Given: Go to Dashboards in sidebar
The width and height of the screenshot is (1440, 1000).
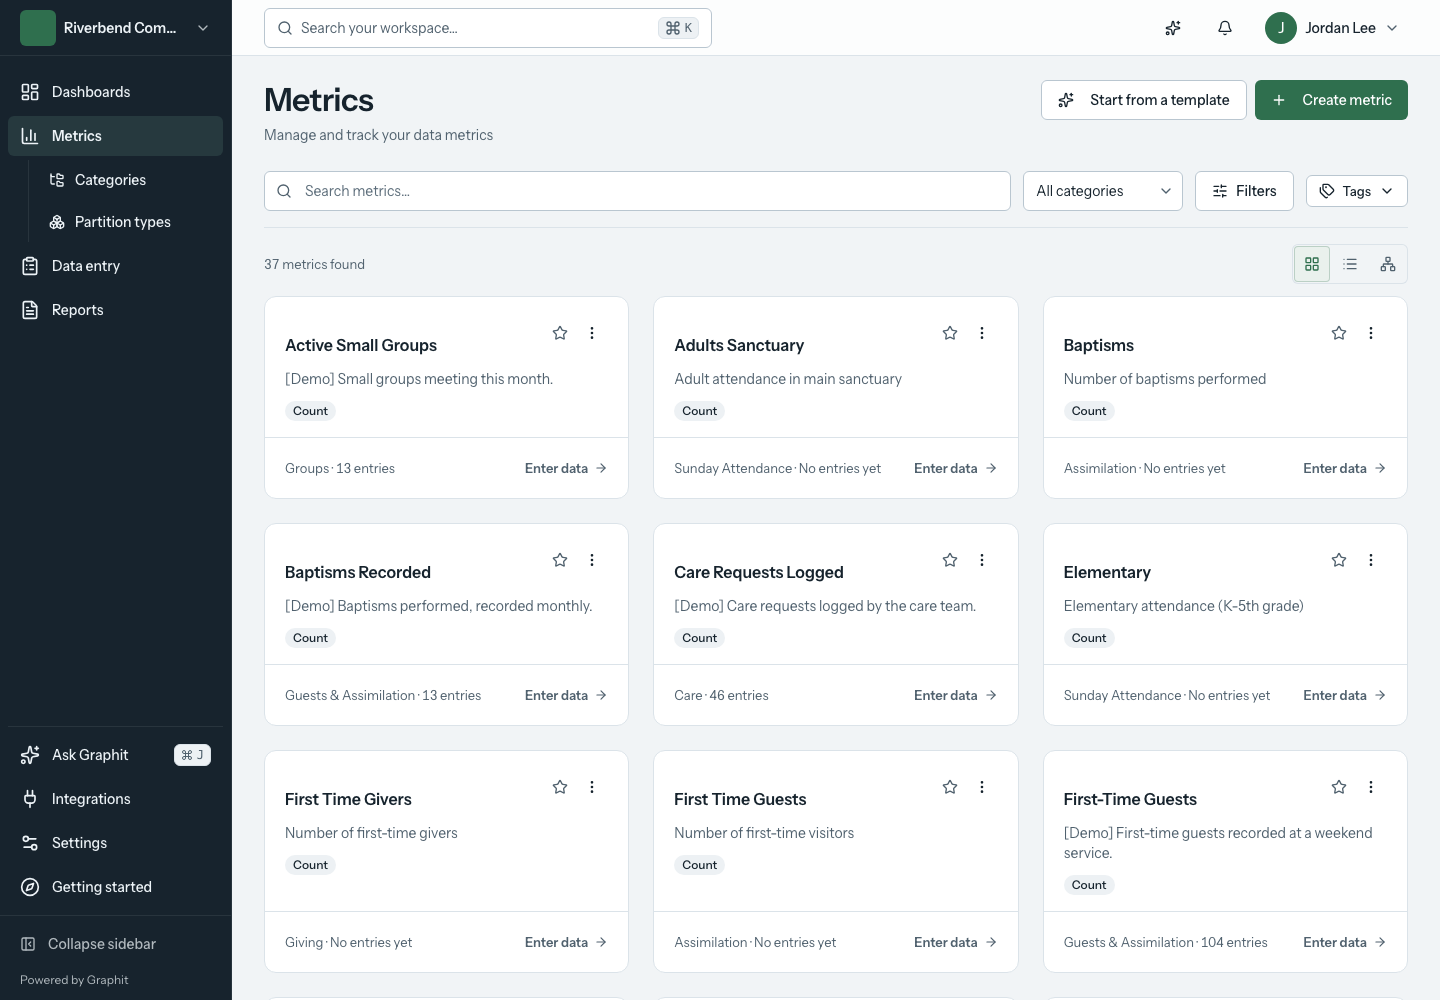Looking at the screenshot, I should click(116, 92).
